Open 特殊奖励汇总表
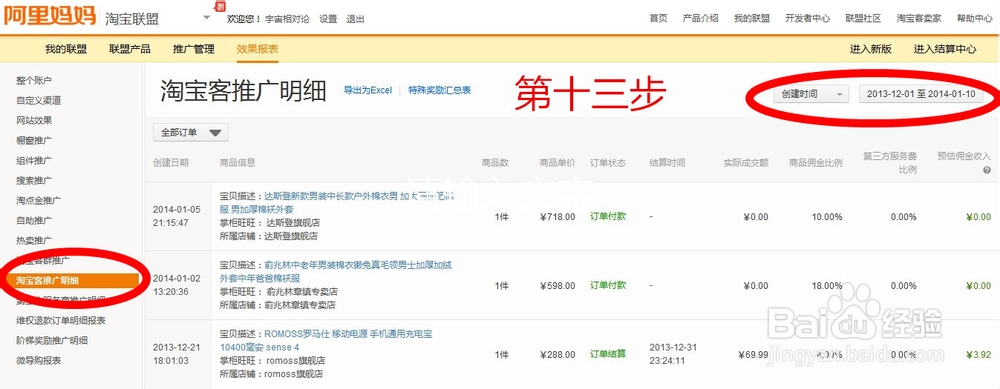The width and height of the screenshot is (1000, 389). point(439,91)
